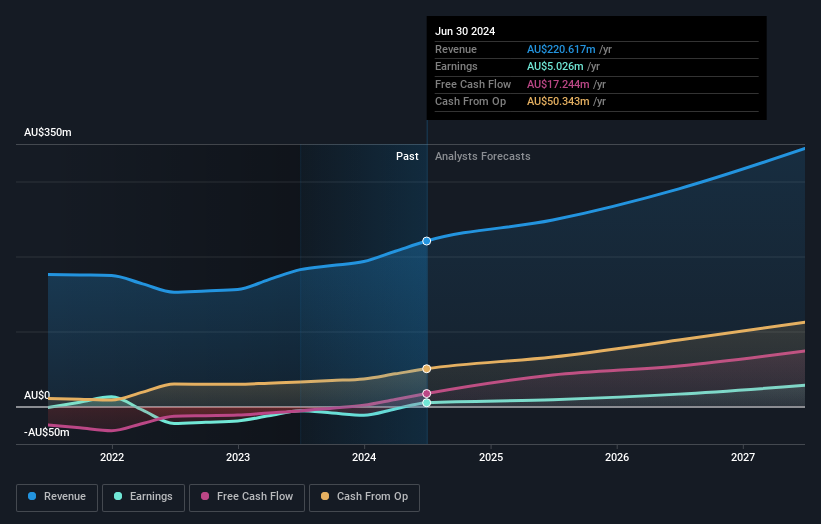
Task: Click the pink Free Cash Flow data point
Action: [427, 394]
